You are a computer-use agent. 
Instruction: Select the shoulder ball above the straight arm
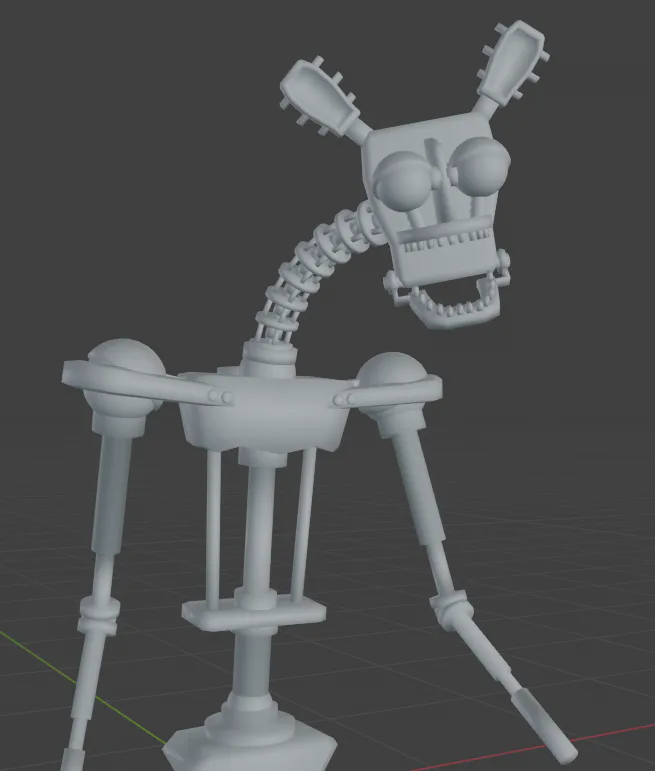click(x=126, y=379)
